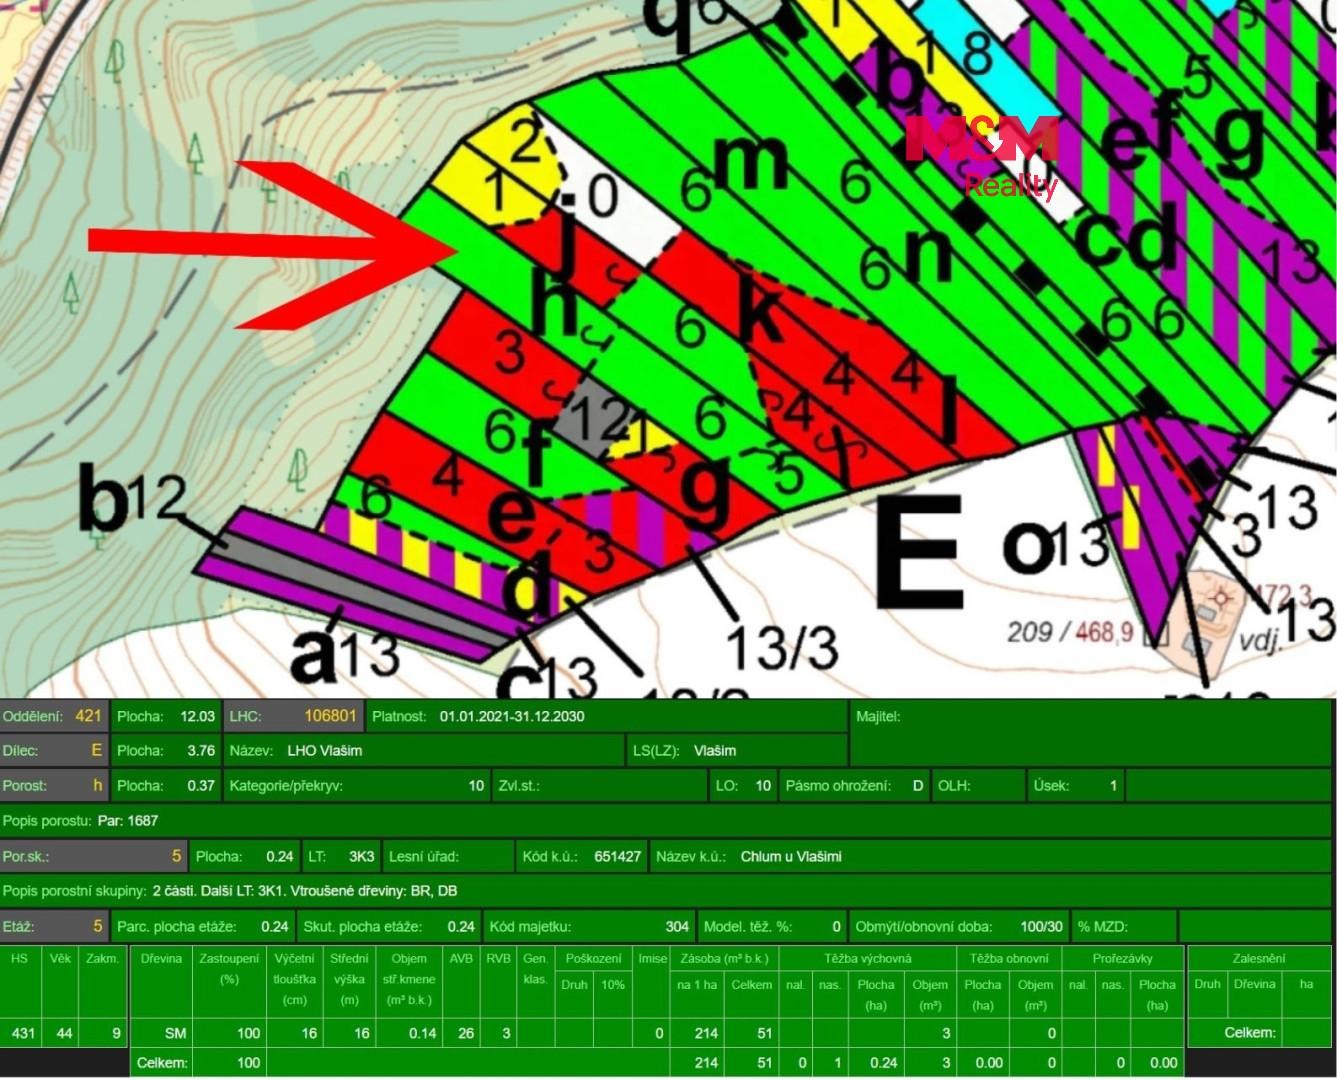Click the Celkem label in totals row
This screenshot has height=1080, width=1337.
coord(161,1063)
